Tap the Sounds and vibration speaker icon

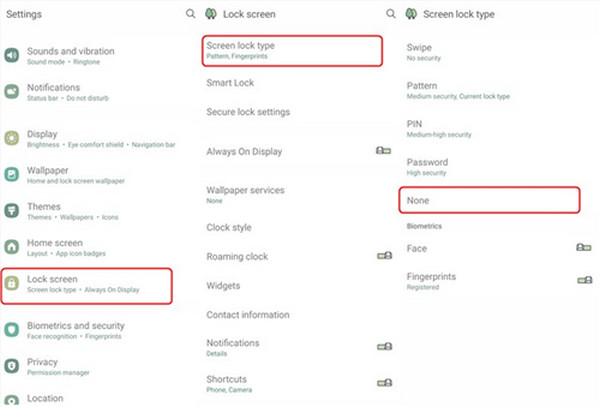pos(11,55)
